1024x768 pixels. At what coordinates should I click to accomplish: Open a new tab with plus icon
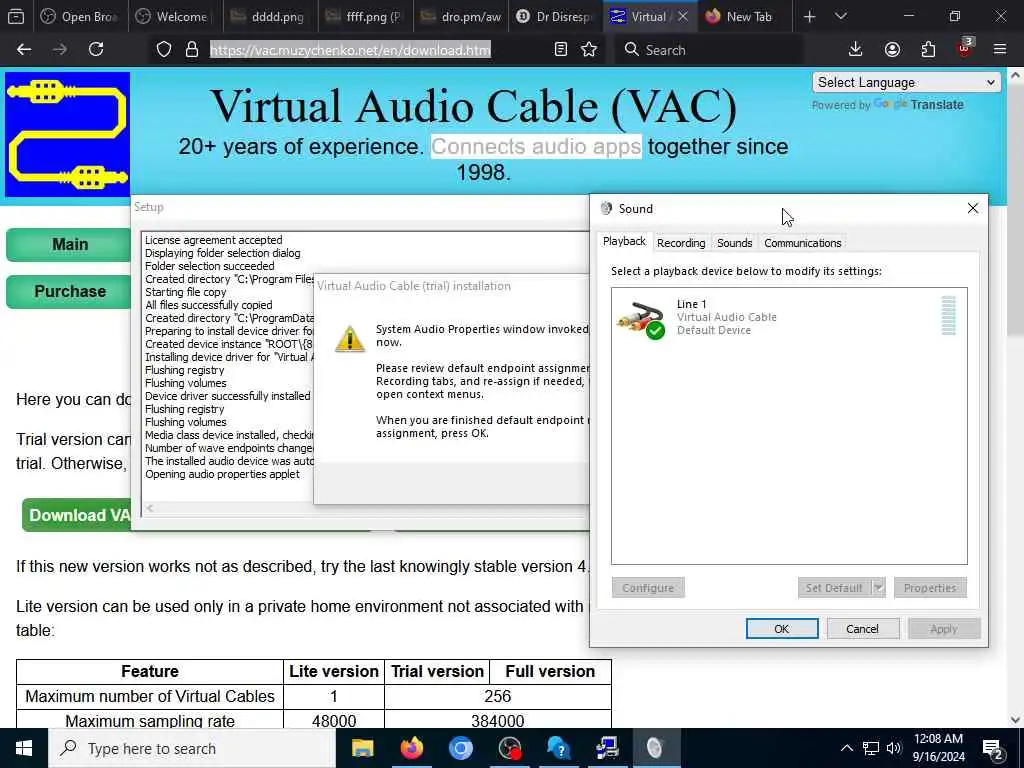(x=809, y=17)
